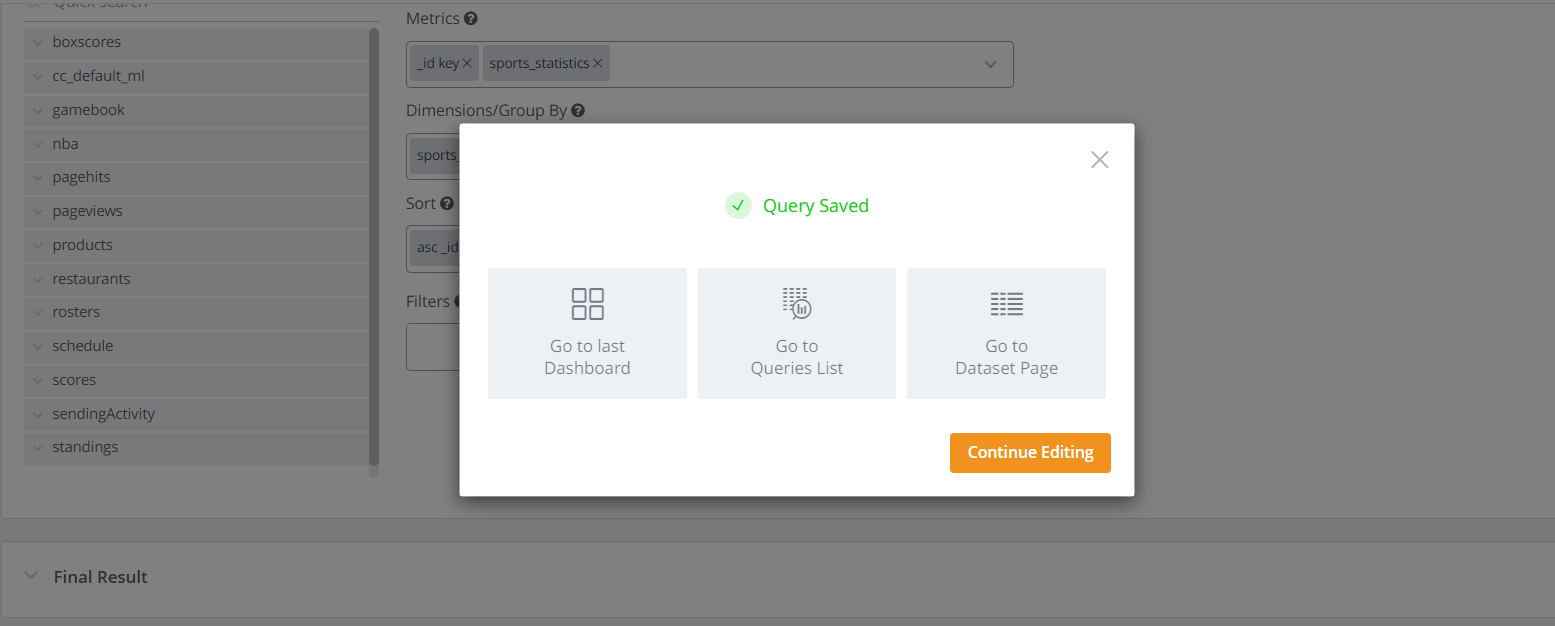The height and width of the screenshot is (626, 1555).
Task: Click help icon beside Dimensions/Group By
Action: coord(578,111)
